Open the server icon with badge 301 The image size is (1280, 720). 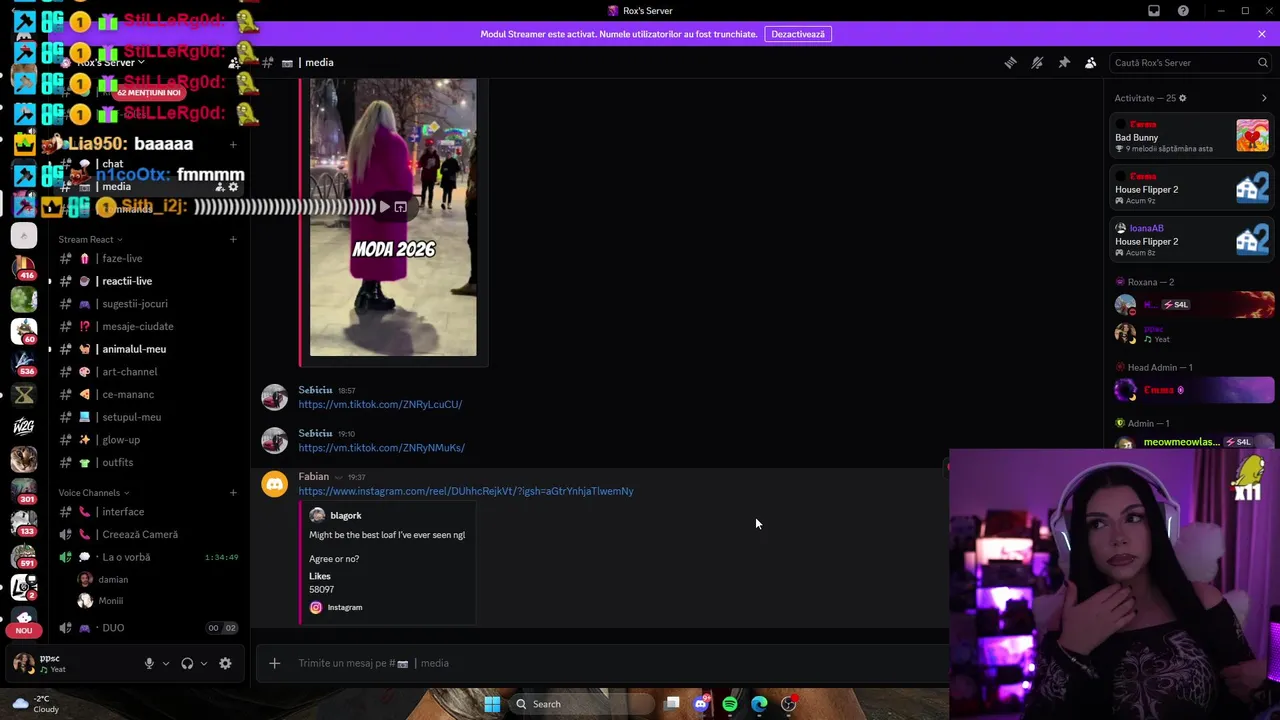coord(24,490)
